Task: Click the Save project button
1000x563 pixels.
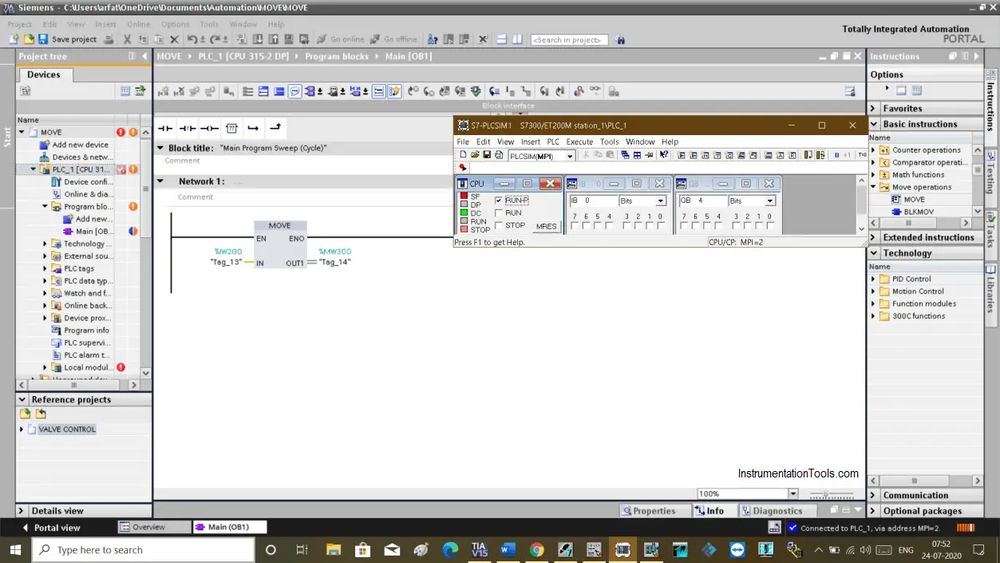Action: pos(68,39)
